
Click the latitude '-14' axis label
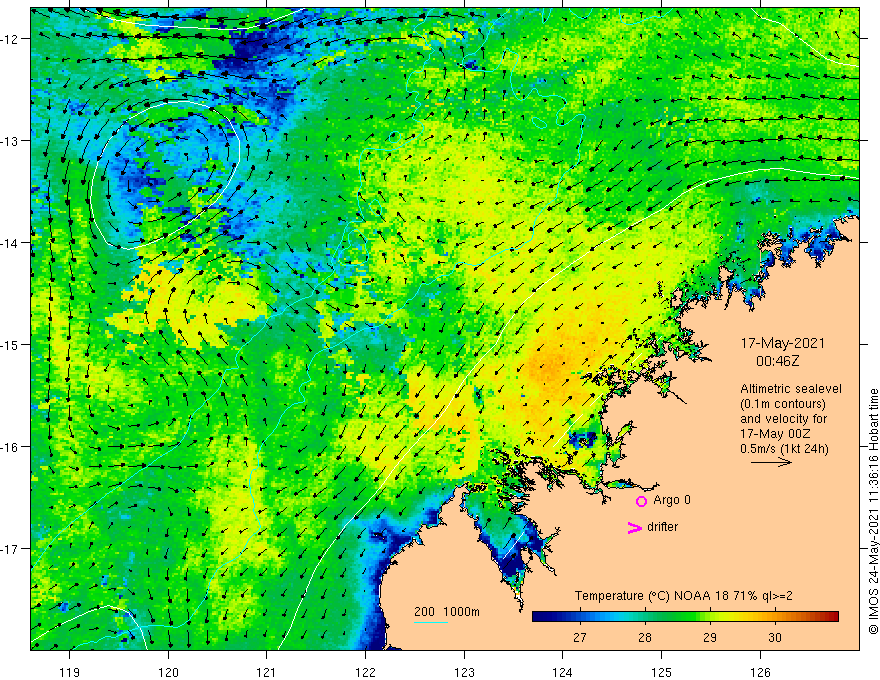click(x=10, y=243)
